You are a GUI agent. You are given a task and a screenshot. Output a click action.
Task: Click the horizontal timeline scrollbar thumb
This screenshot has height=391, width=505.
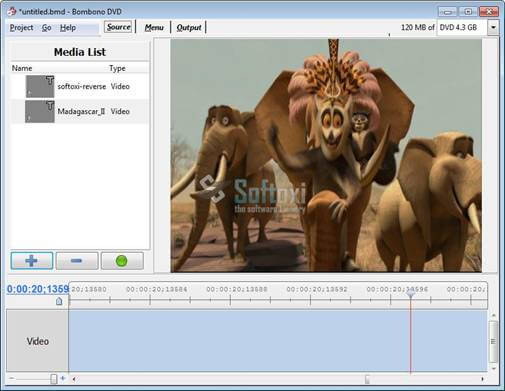pos(367,379)
